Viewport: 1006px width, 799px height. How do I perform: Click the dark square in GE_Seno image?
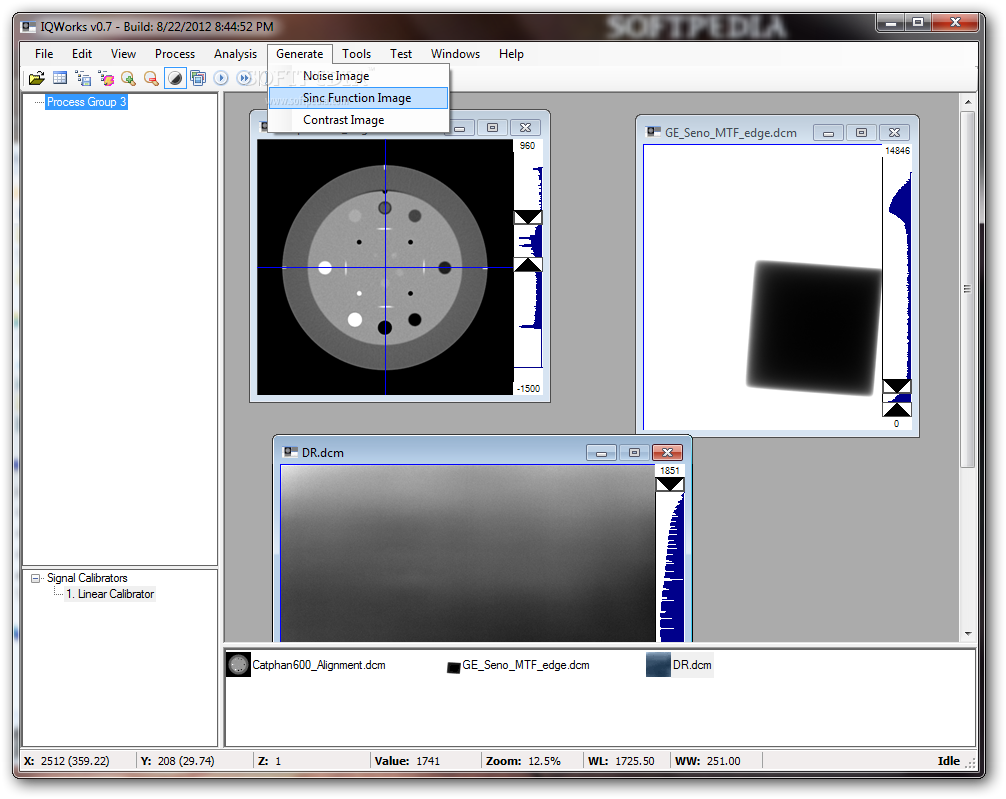[x=814, y=327]
